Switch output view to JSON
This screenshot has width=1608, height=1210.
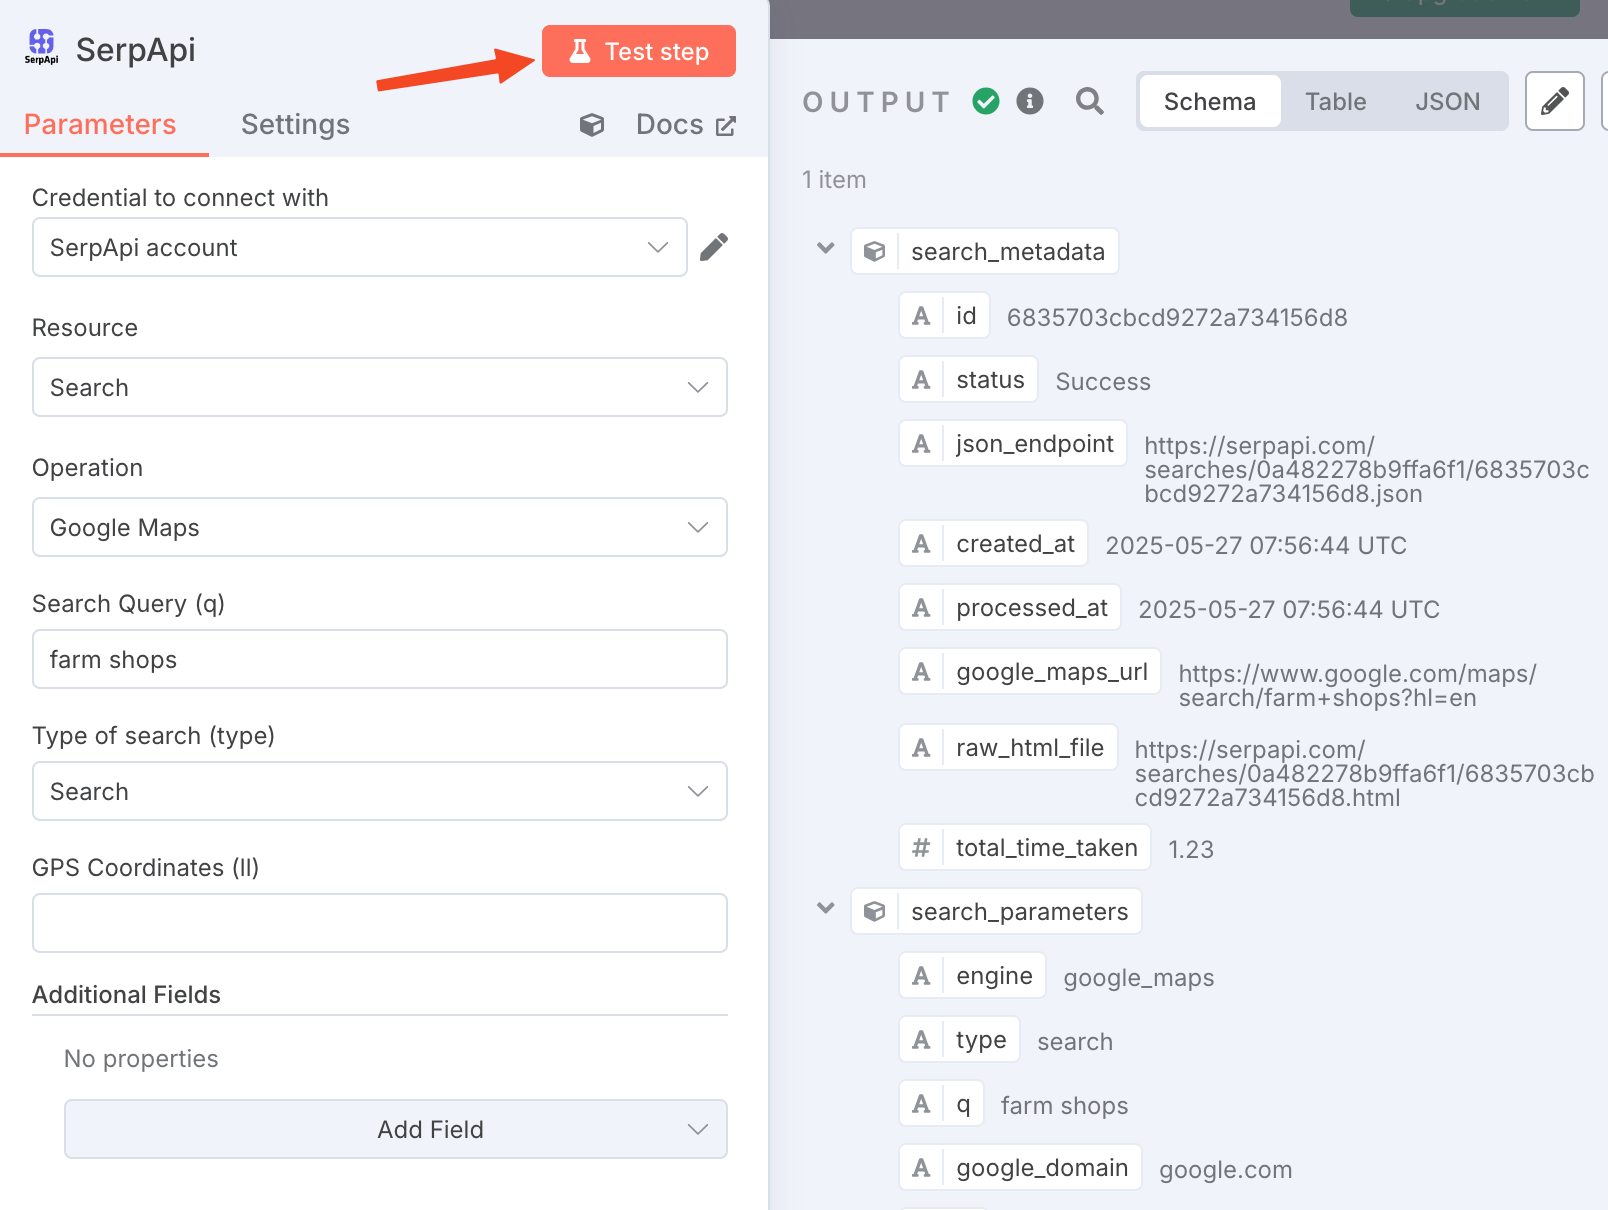(1447, 101)
